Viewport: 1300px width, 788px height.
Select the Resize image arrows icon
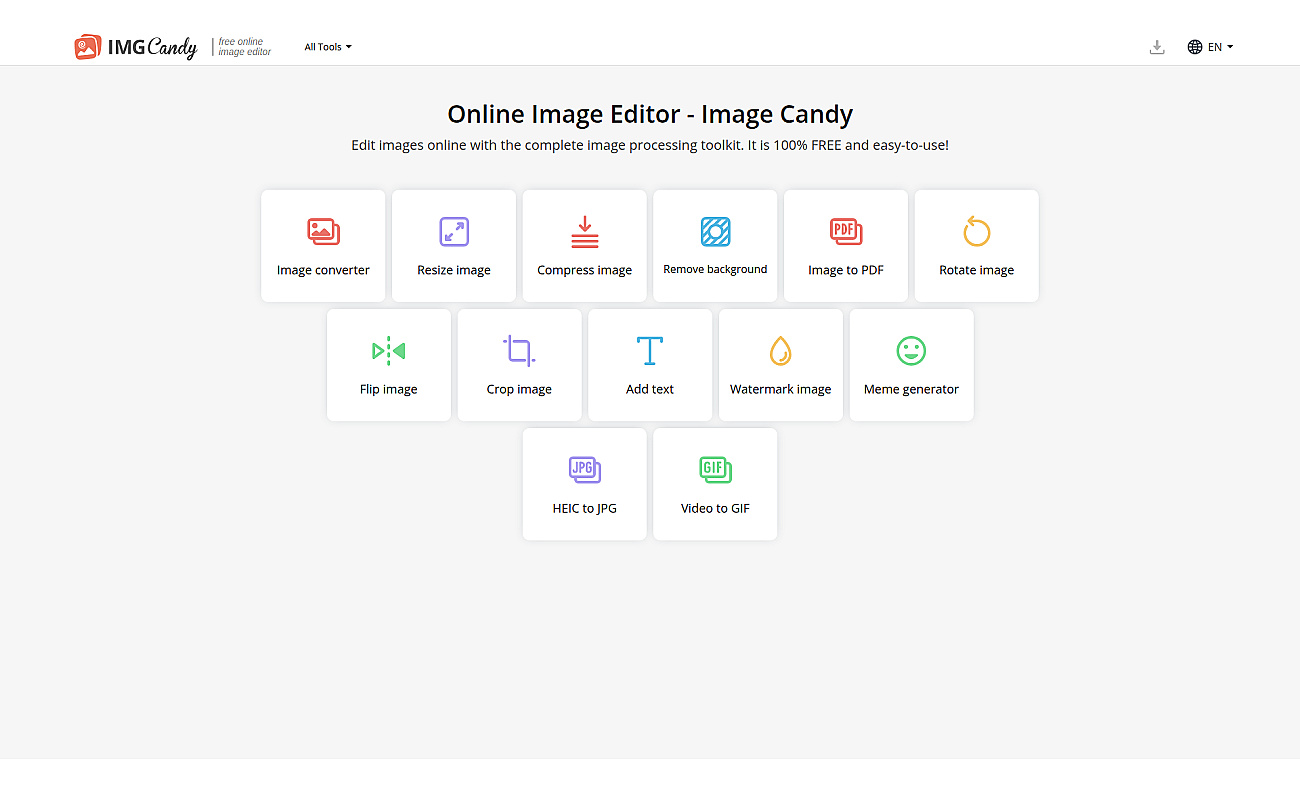tap(454, 232)
